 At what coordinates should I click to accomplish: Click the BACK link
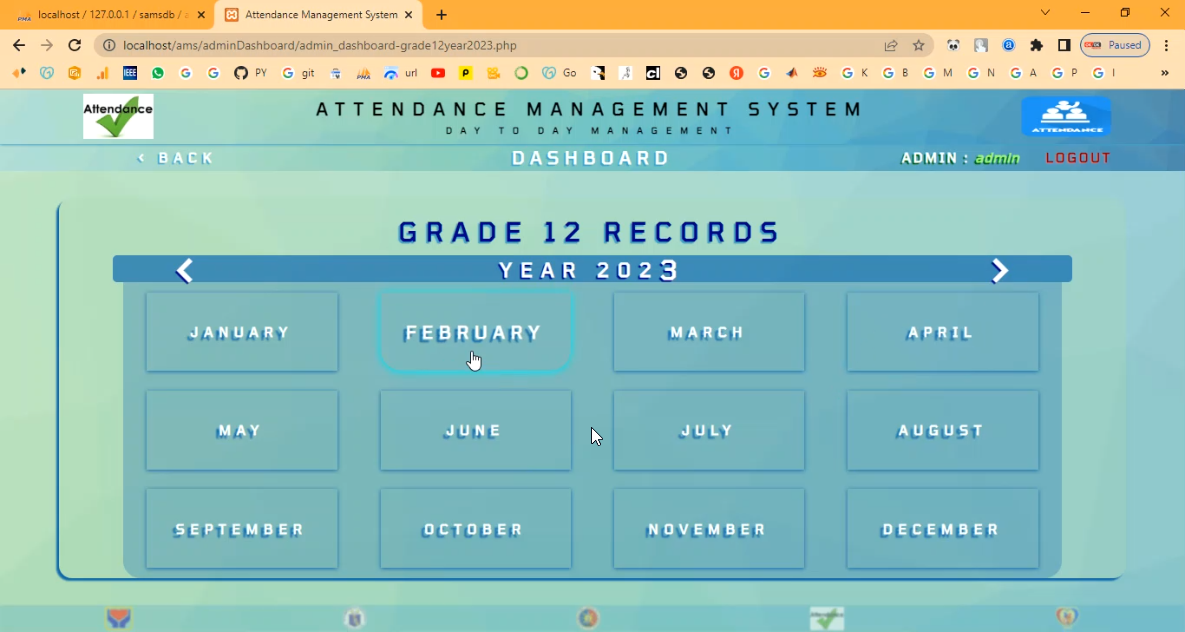tap(176, 158)
